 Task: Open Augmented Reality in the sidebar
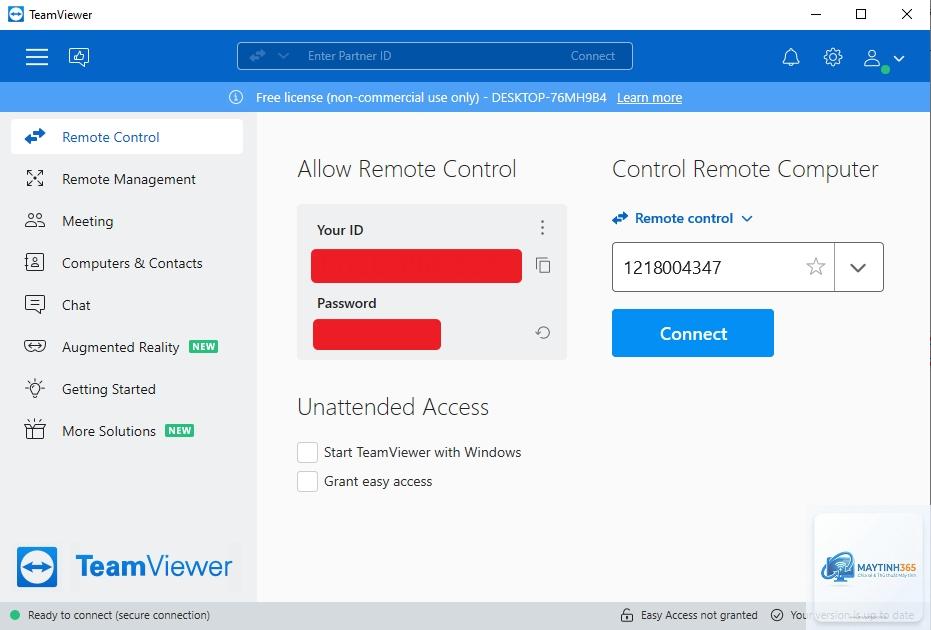click(x=127, y=347)
